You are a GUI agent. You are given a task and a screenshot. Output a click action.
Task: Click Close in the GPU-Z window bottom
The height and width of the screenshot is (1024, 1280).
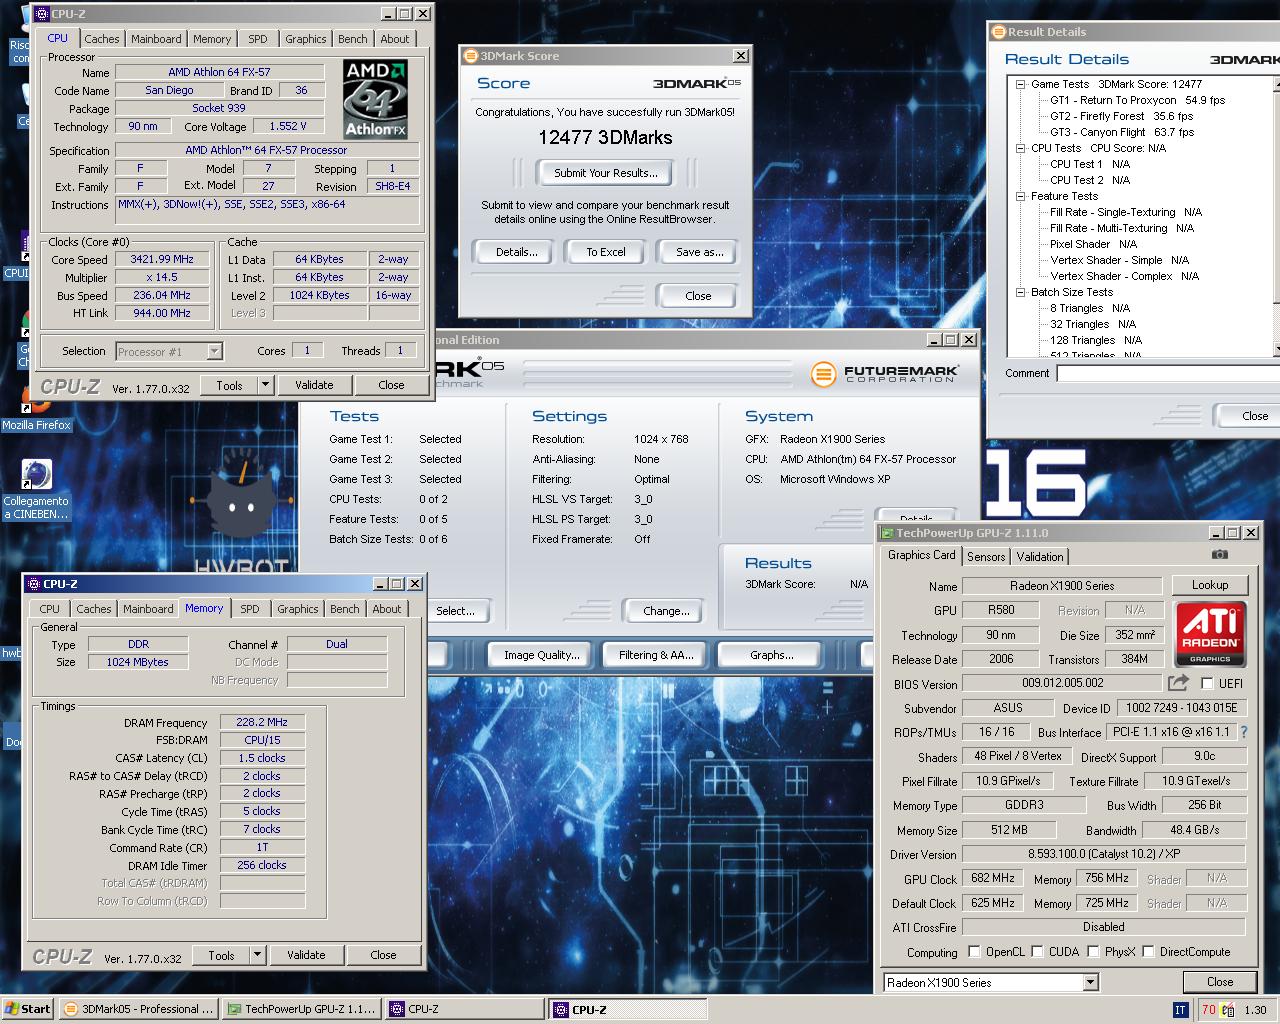(x=1220, y=982)
